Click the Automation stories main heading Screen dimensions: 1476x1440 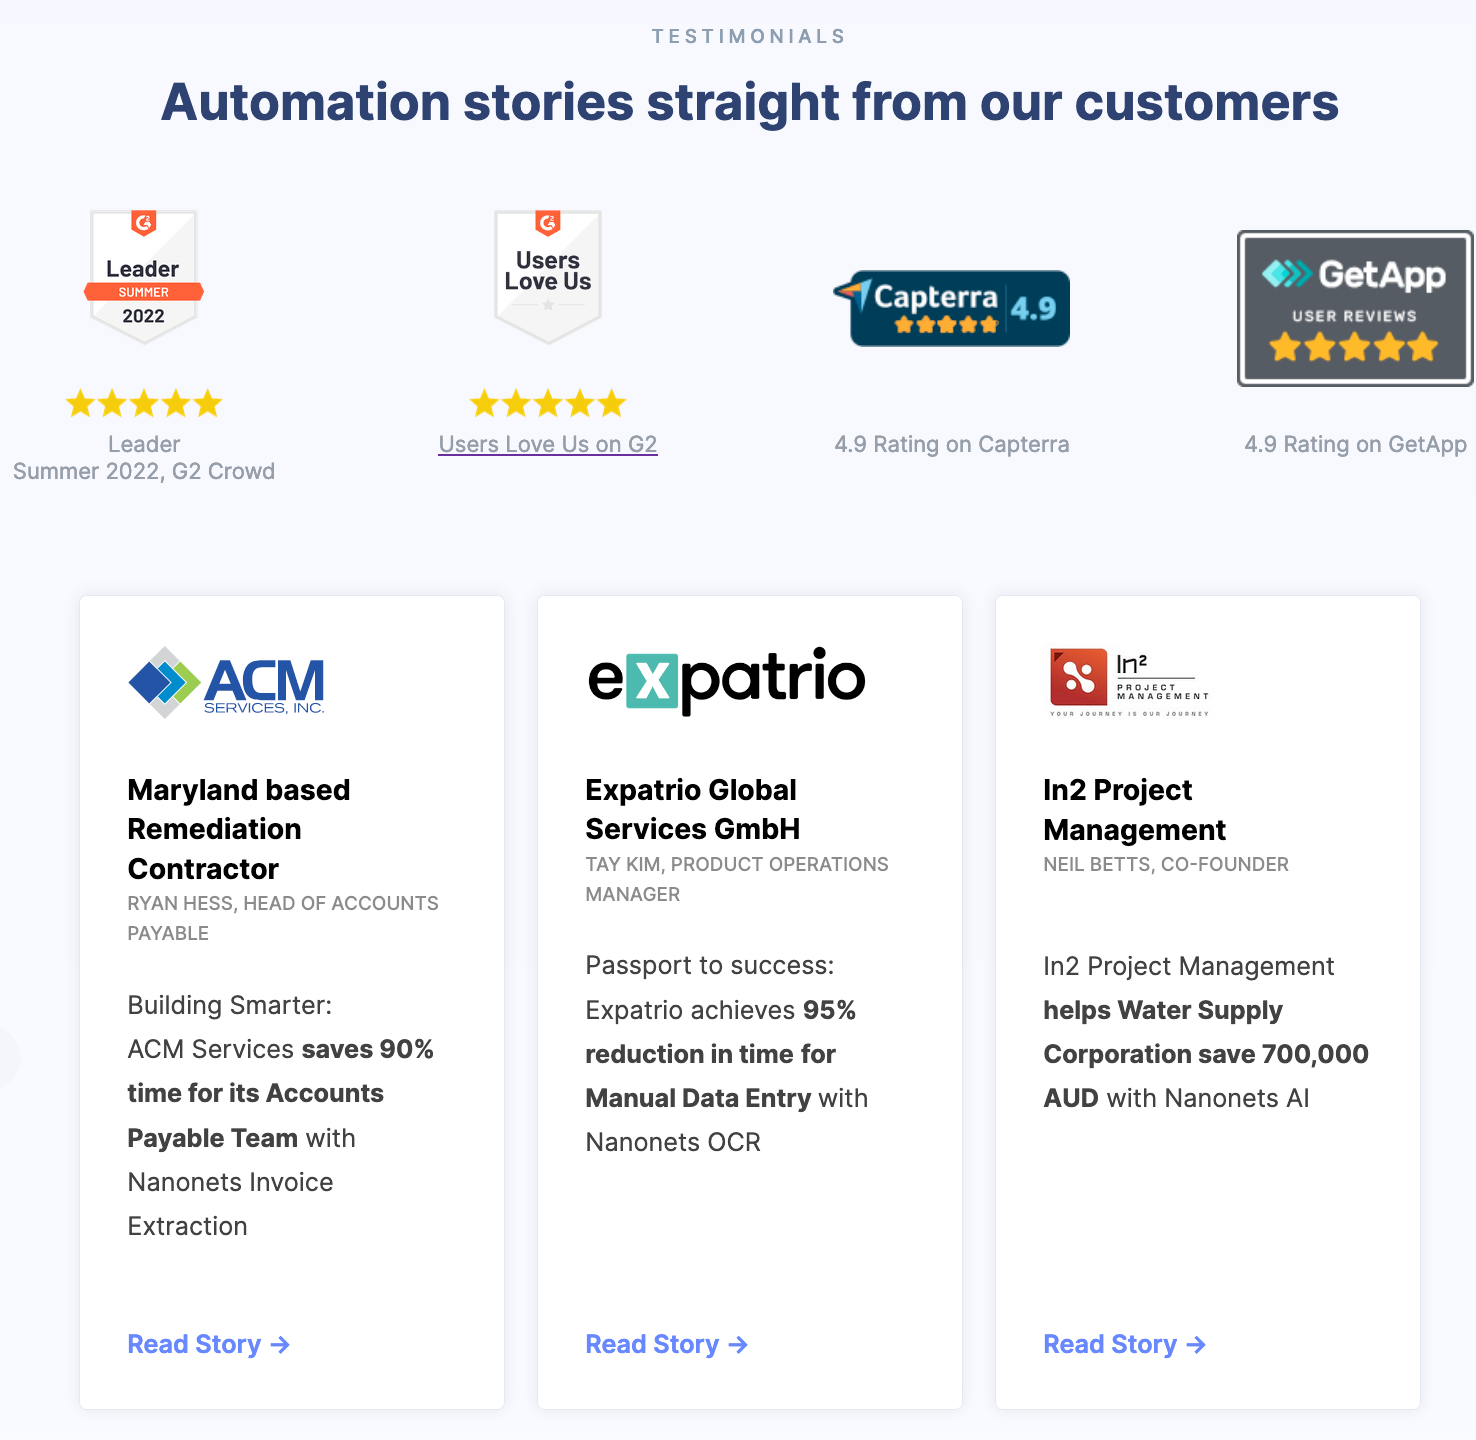(750, 102)
